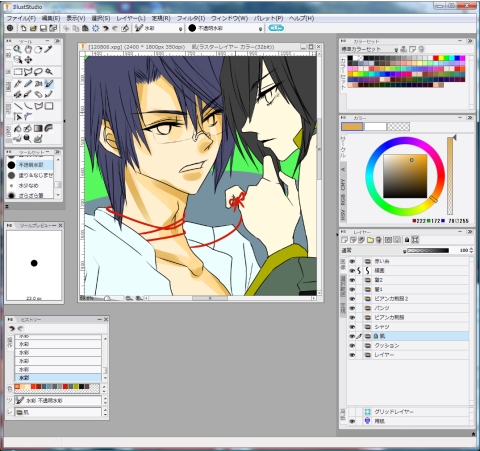Select the Hand pan tool
Image resolution: width=480 pixels, height=451 pixels.
click(x=28, y=50)
